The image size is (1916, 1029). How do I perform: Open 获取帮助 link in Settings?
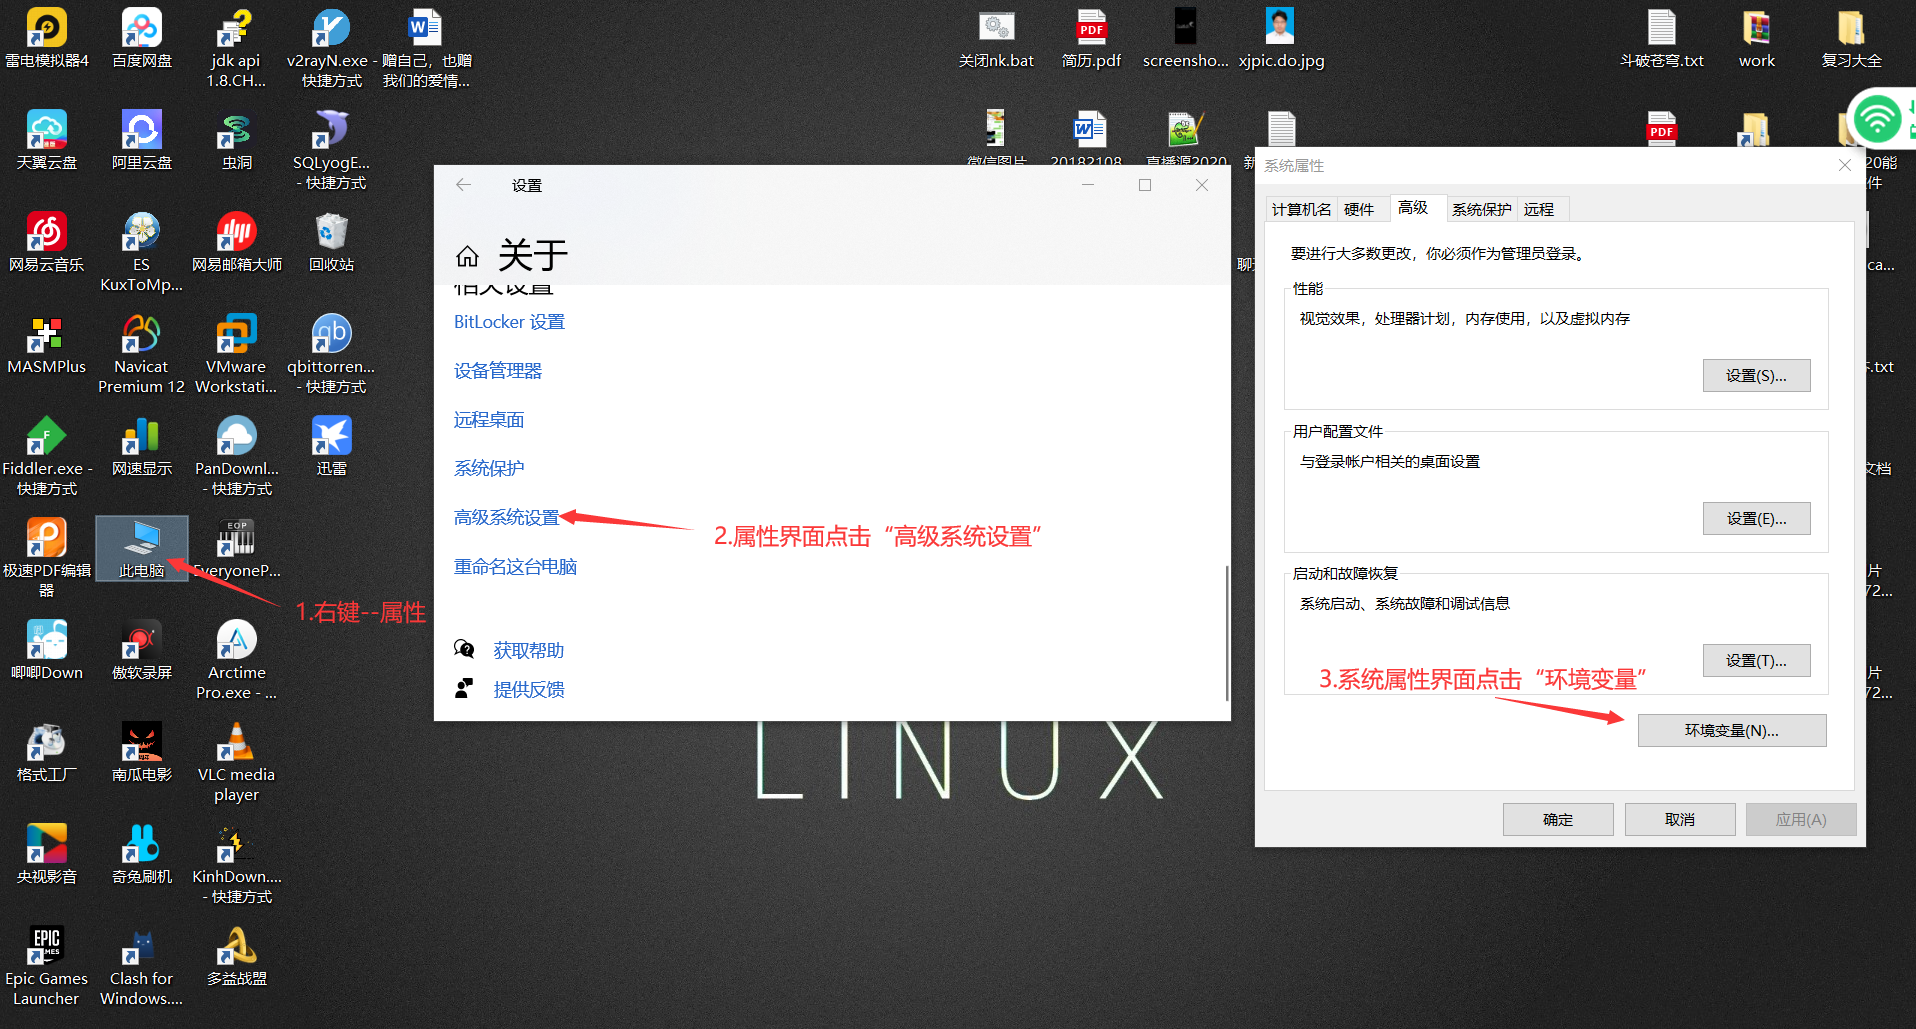529,651
